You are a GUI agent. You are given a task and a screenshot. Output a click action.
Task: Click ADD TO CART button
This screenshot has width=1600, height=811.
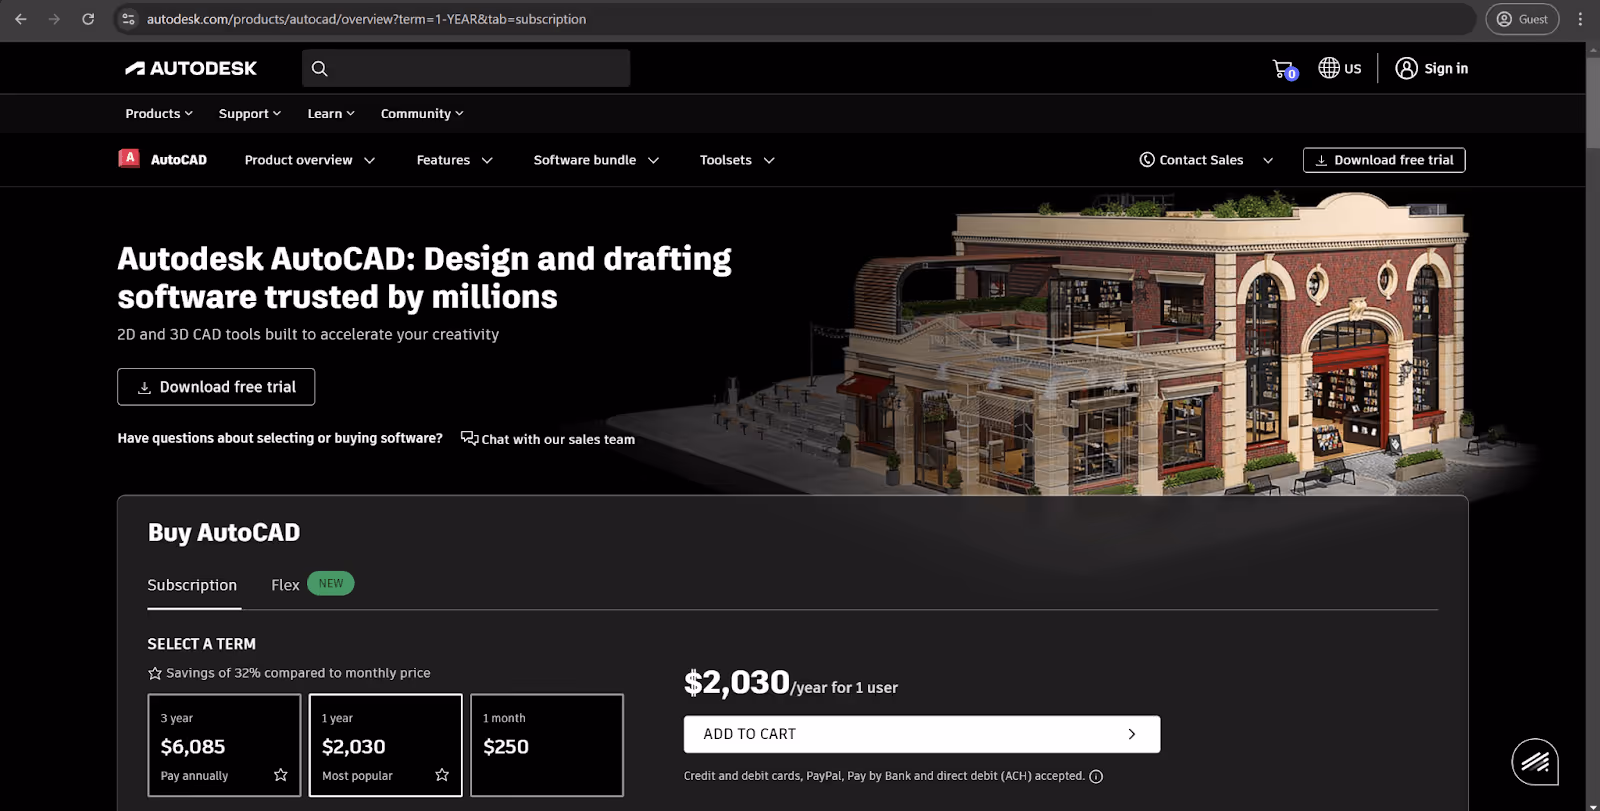pyautogui.click(x=922, y=734)
